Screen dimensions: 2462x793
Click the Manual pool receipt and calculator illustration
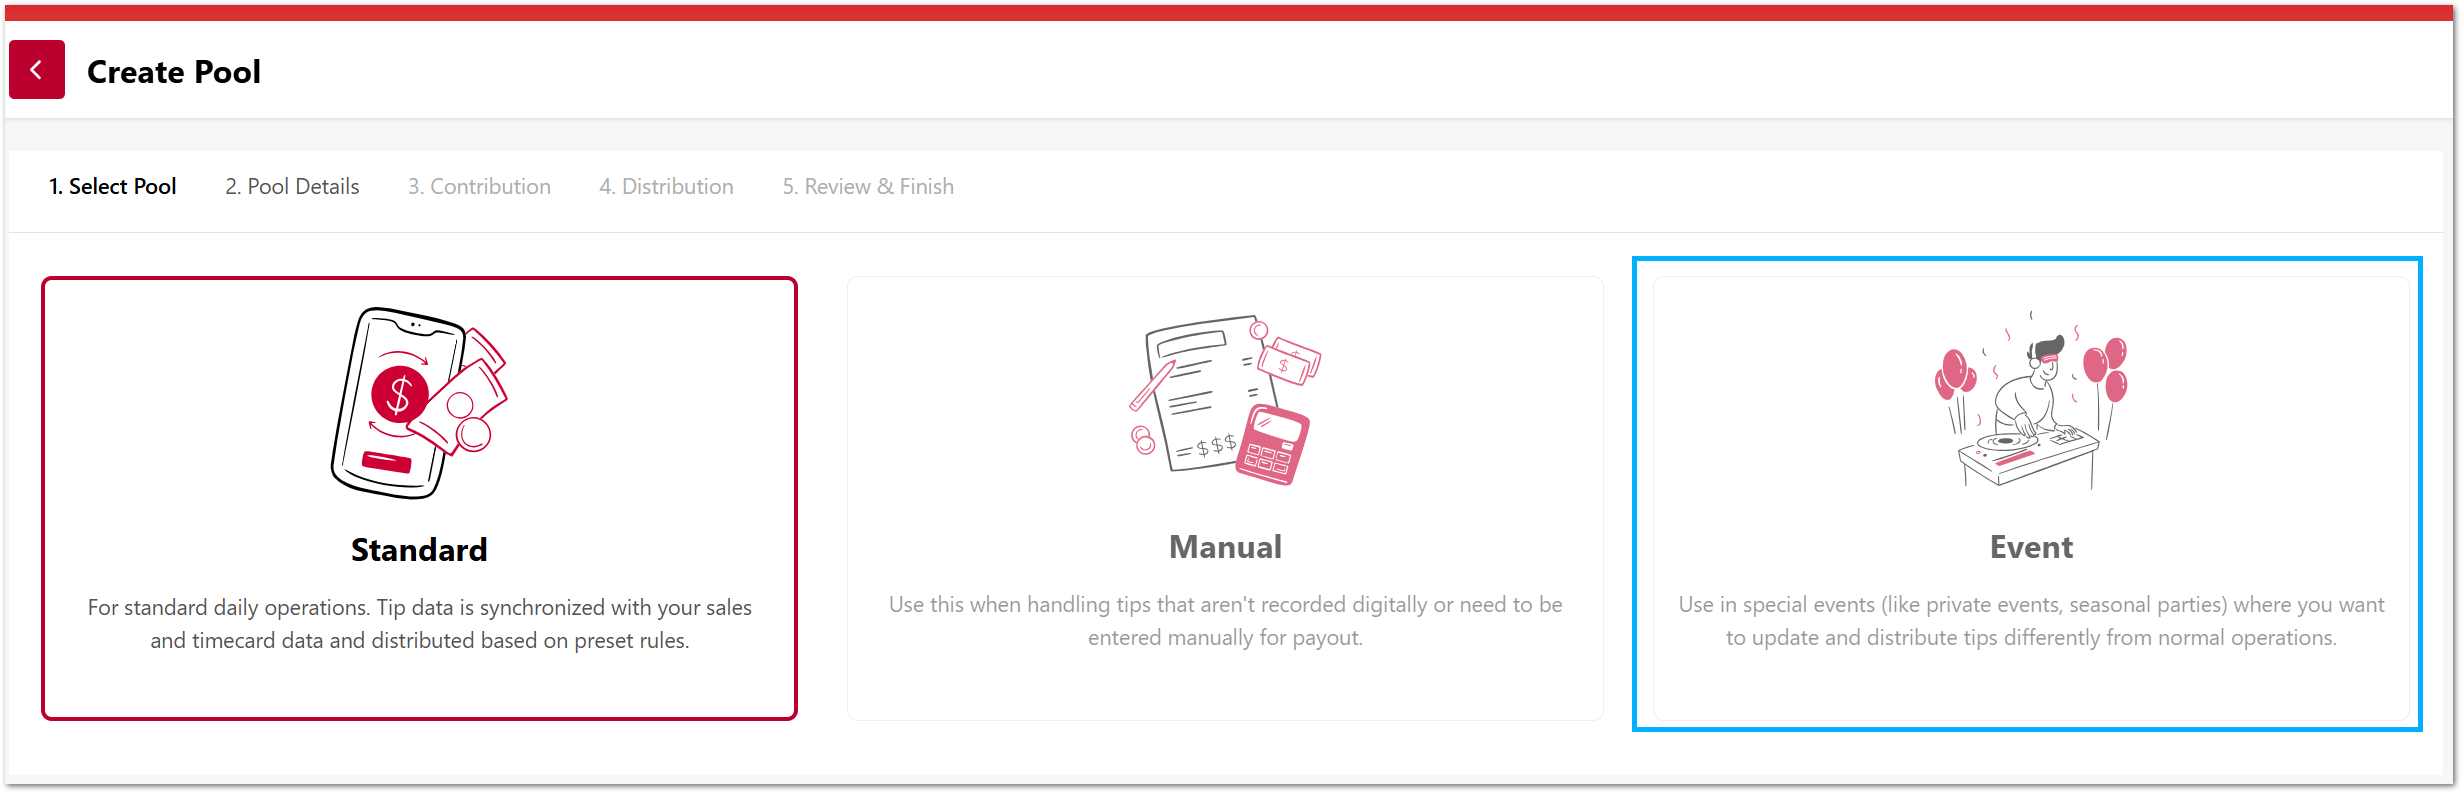(x=1225, y=400)
